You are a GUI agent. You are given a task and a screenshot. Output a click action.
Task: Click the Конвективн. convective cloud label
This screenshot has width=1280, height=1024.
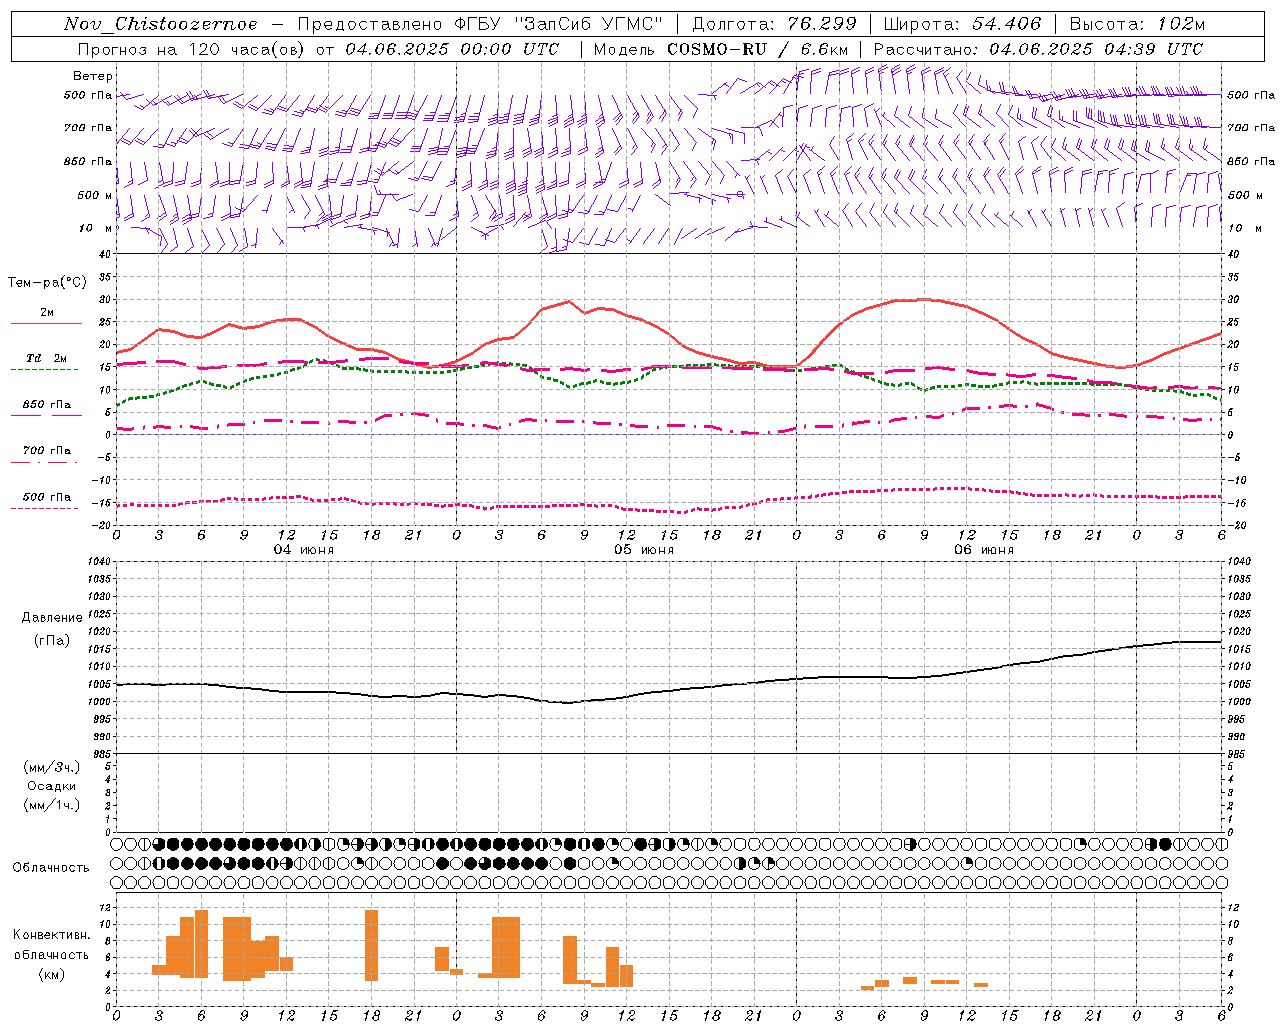pos(52,935)
